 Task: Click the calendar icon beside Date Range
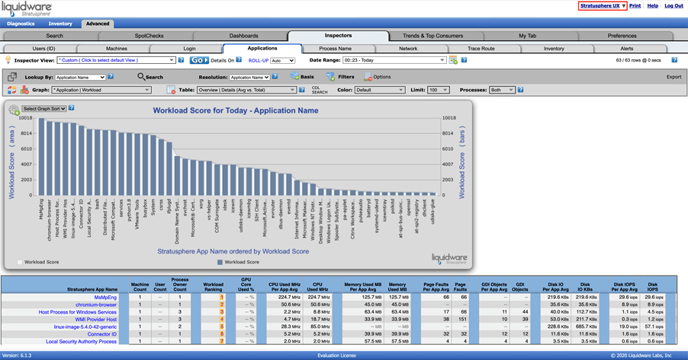(453, 60)
